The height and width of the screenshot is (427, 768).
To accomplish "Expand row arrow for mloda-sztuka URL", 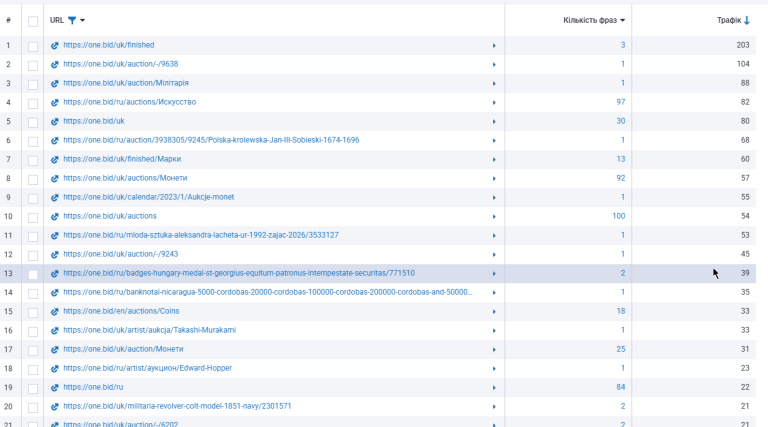I will click(494, 236).
